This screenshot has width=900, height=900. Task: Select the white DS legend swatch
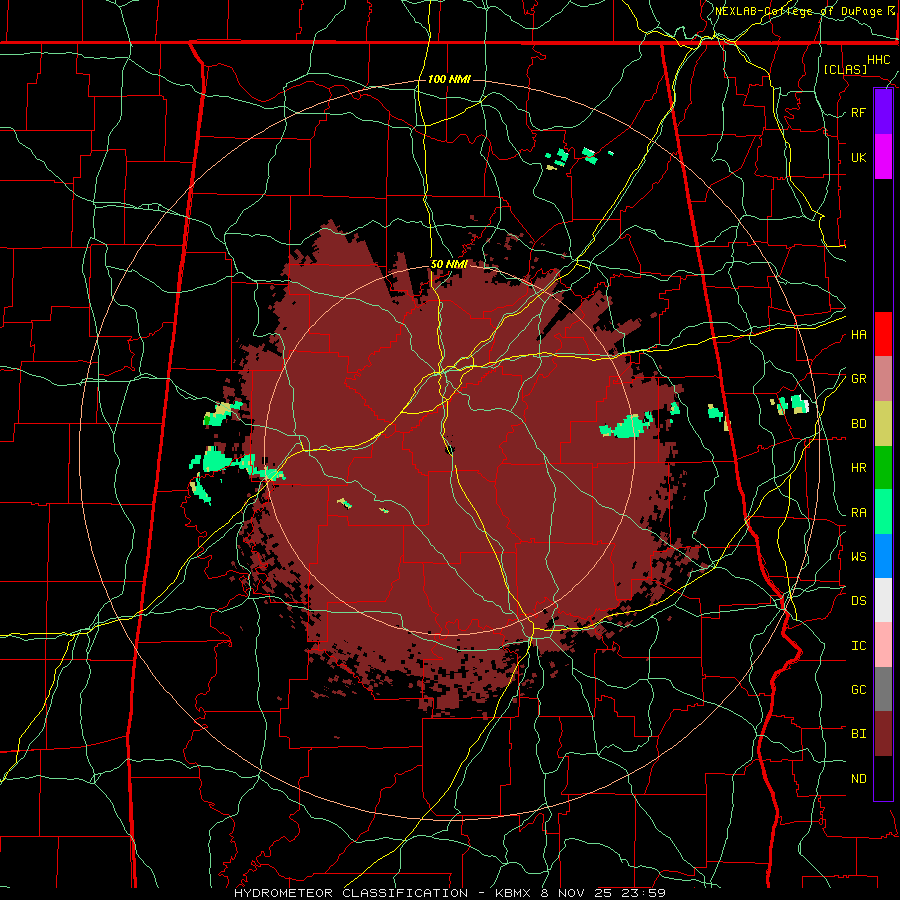pos(883,600)
